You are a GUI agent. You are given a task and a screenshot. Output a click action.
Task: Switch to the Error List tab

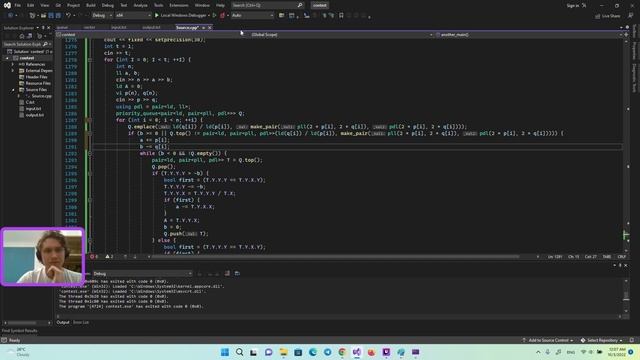[81, 322]
